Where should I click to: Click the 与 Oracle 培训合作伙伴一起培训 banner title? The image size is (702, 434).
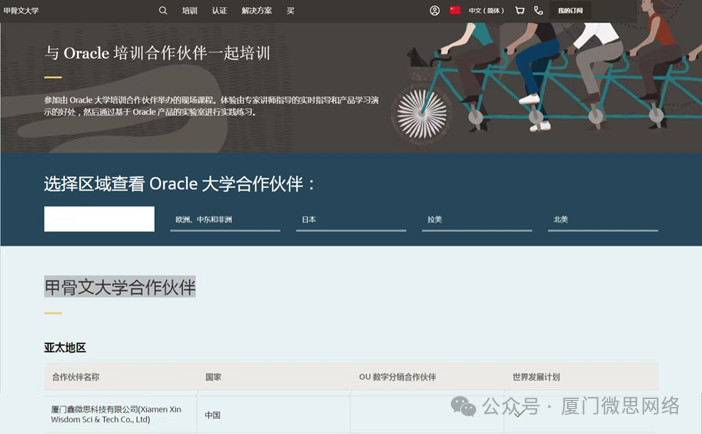click(157, 53)
